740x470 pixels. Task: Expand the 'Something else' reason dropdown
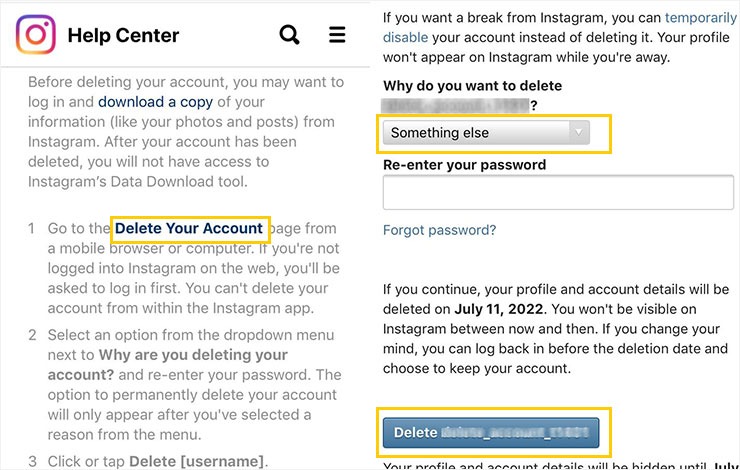[486, 133]
